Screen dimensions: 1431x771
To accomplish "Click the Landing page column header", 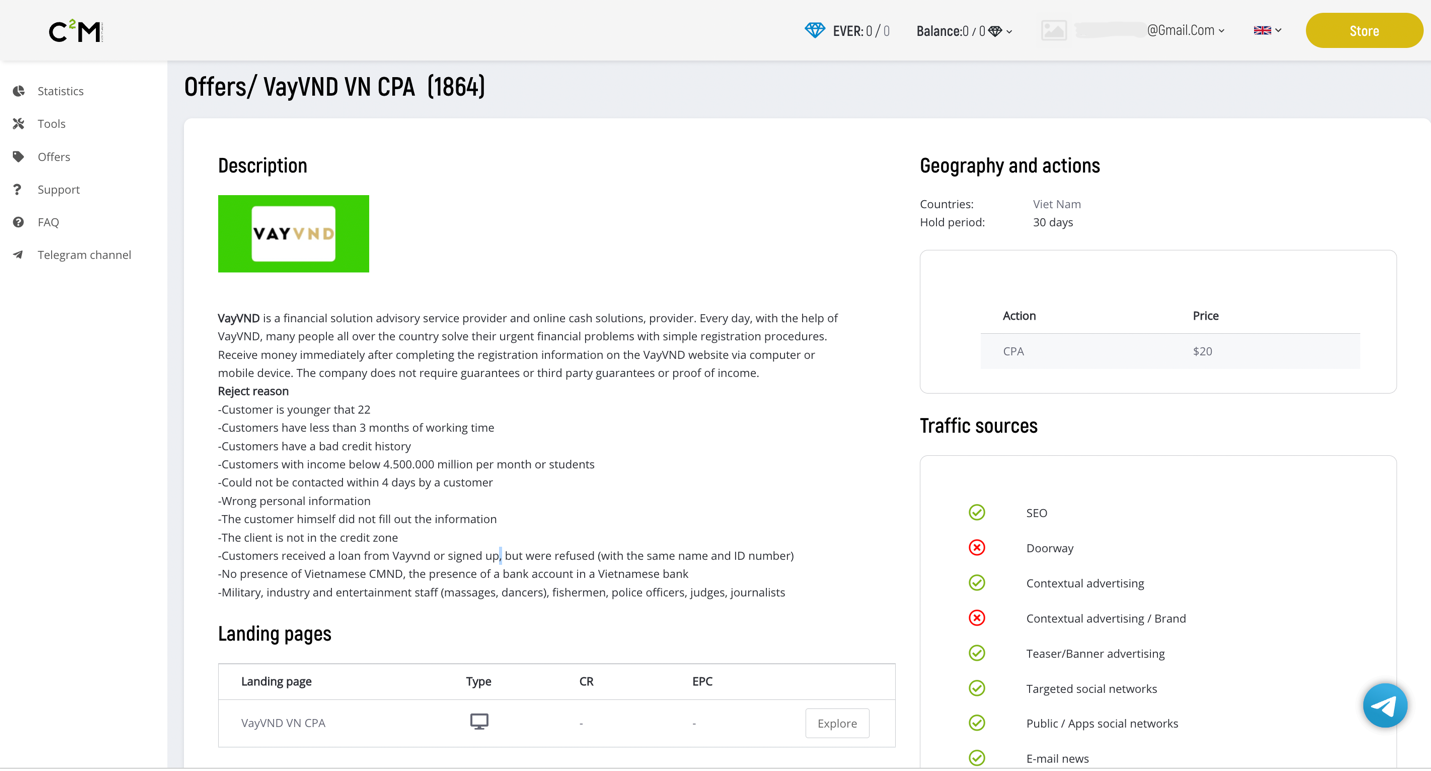I will click(276, 681).
